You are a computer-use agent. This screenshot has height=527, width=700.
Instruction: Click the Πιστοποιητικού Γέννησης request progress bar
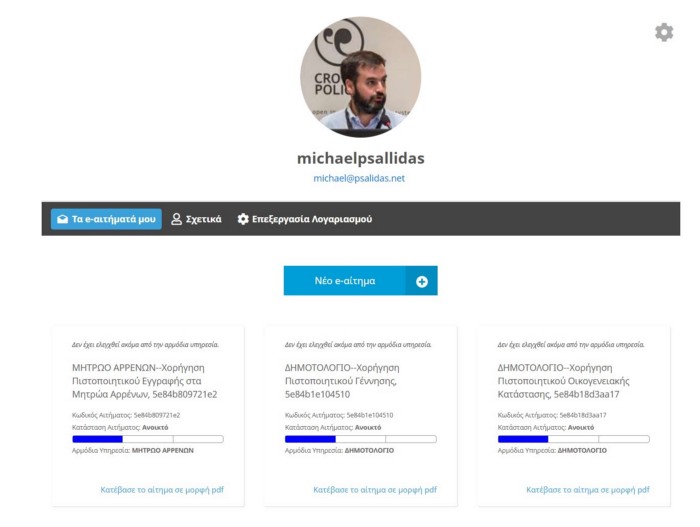tap(361, 439)
